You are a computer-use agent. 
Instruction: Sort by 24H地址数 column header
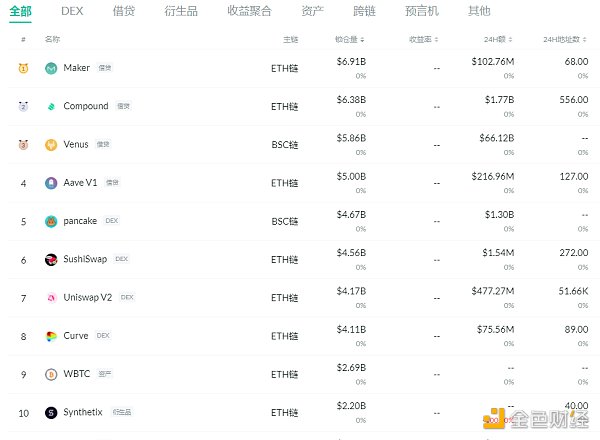click(565, 39)
